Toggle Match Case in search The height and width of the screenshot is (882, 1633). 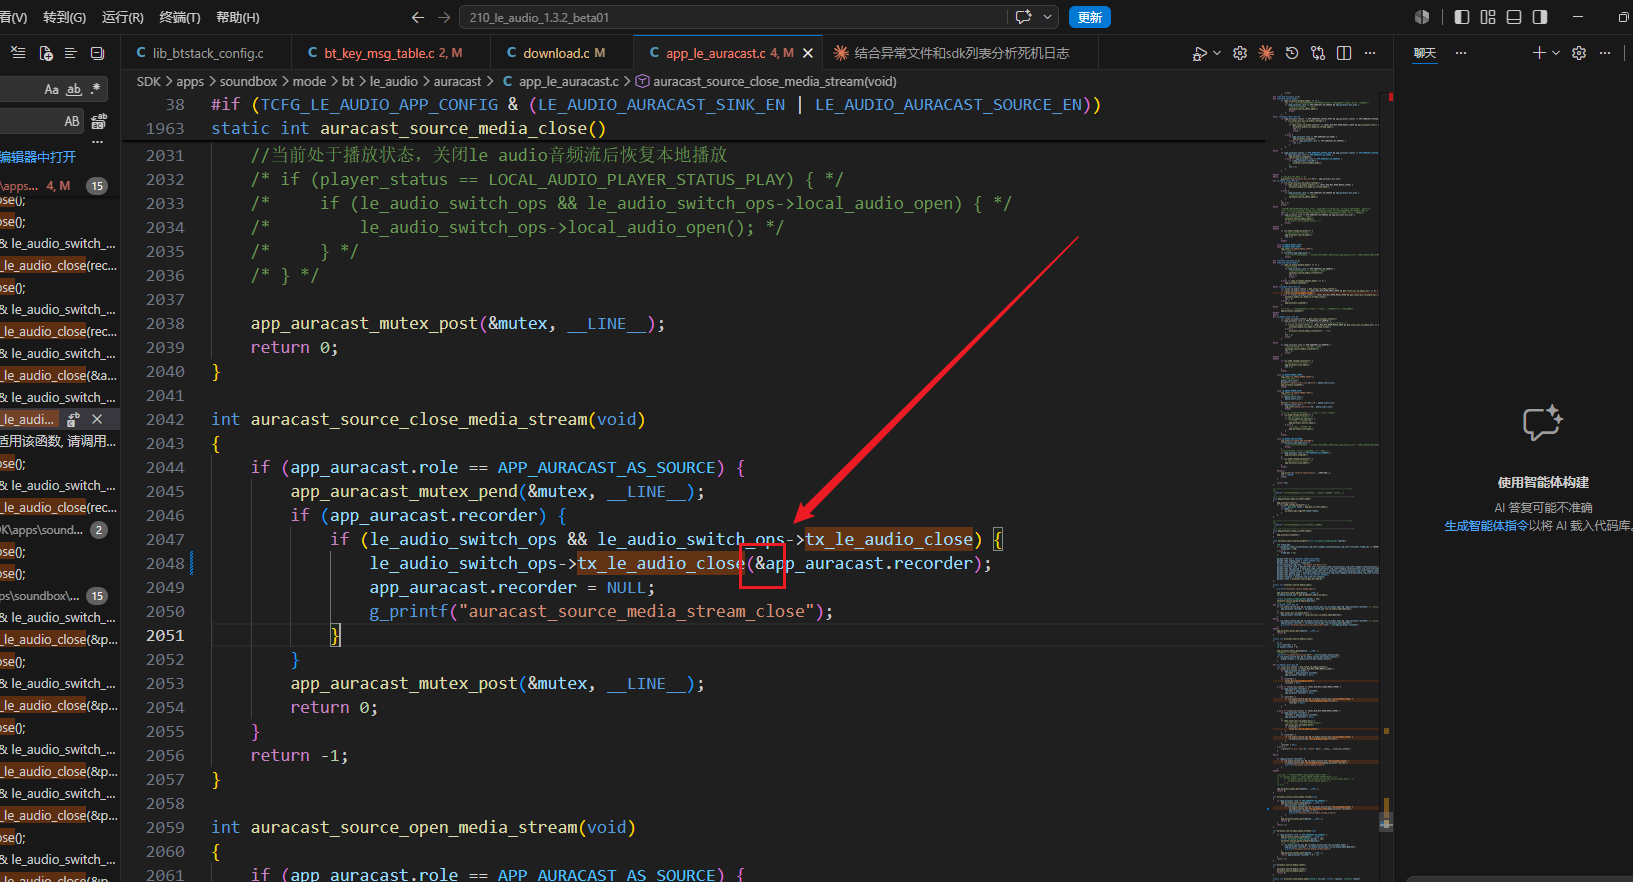tap(51, 89)
